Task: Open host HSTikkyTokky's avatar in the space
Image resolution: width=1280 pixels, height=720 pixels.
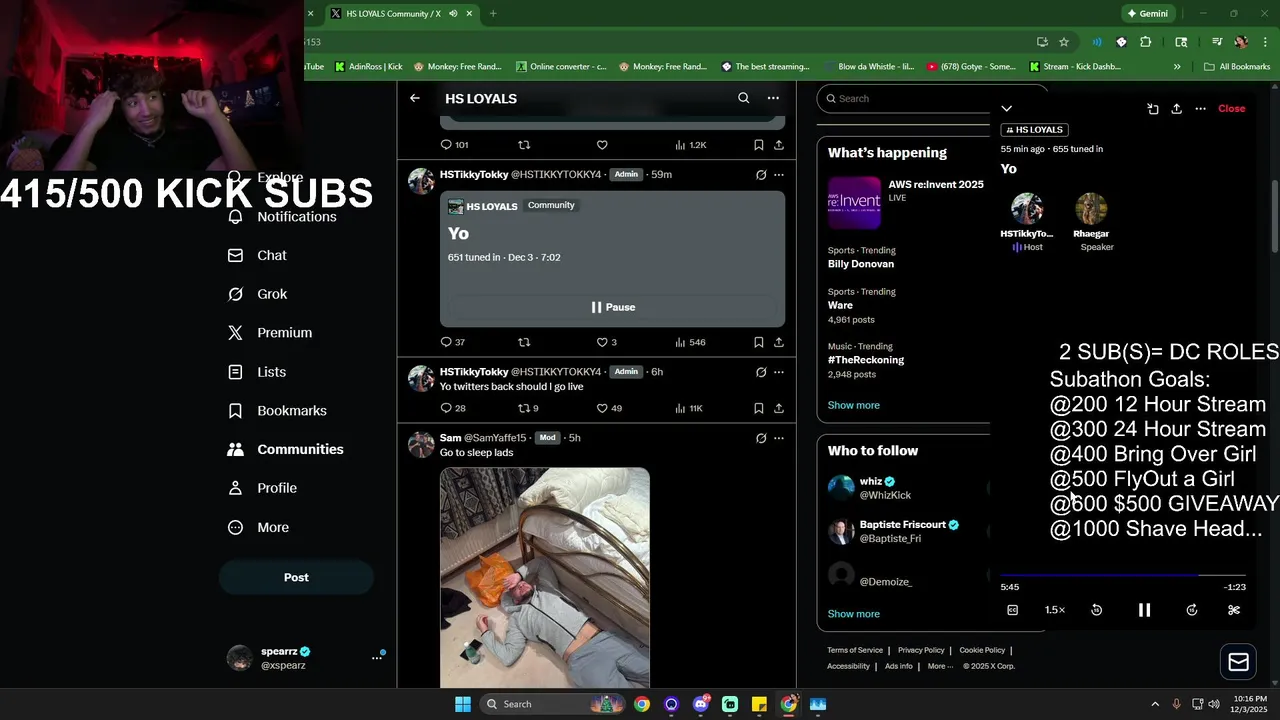Action: pos(1027,208)
